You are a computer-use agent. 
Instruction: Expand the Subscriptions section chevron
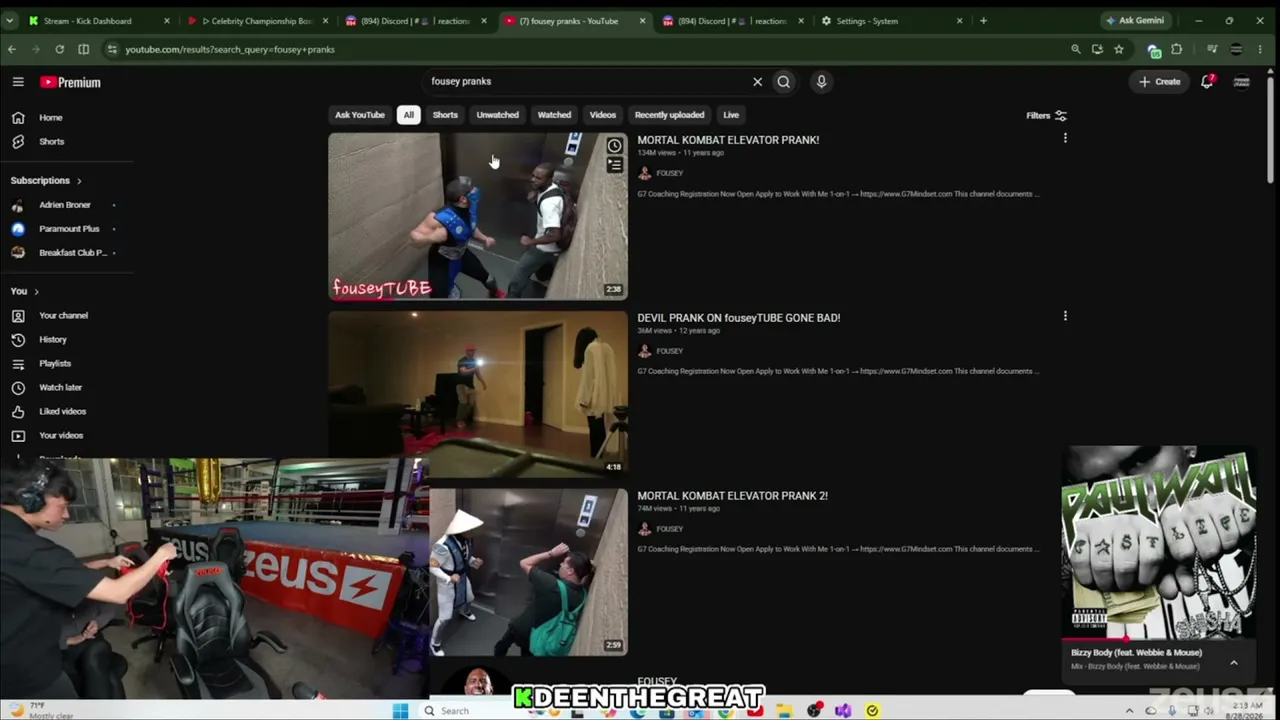tap(79, 181)
